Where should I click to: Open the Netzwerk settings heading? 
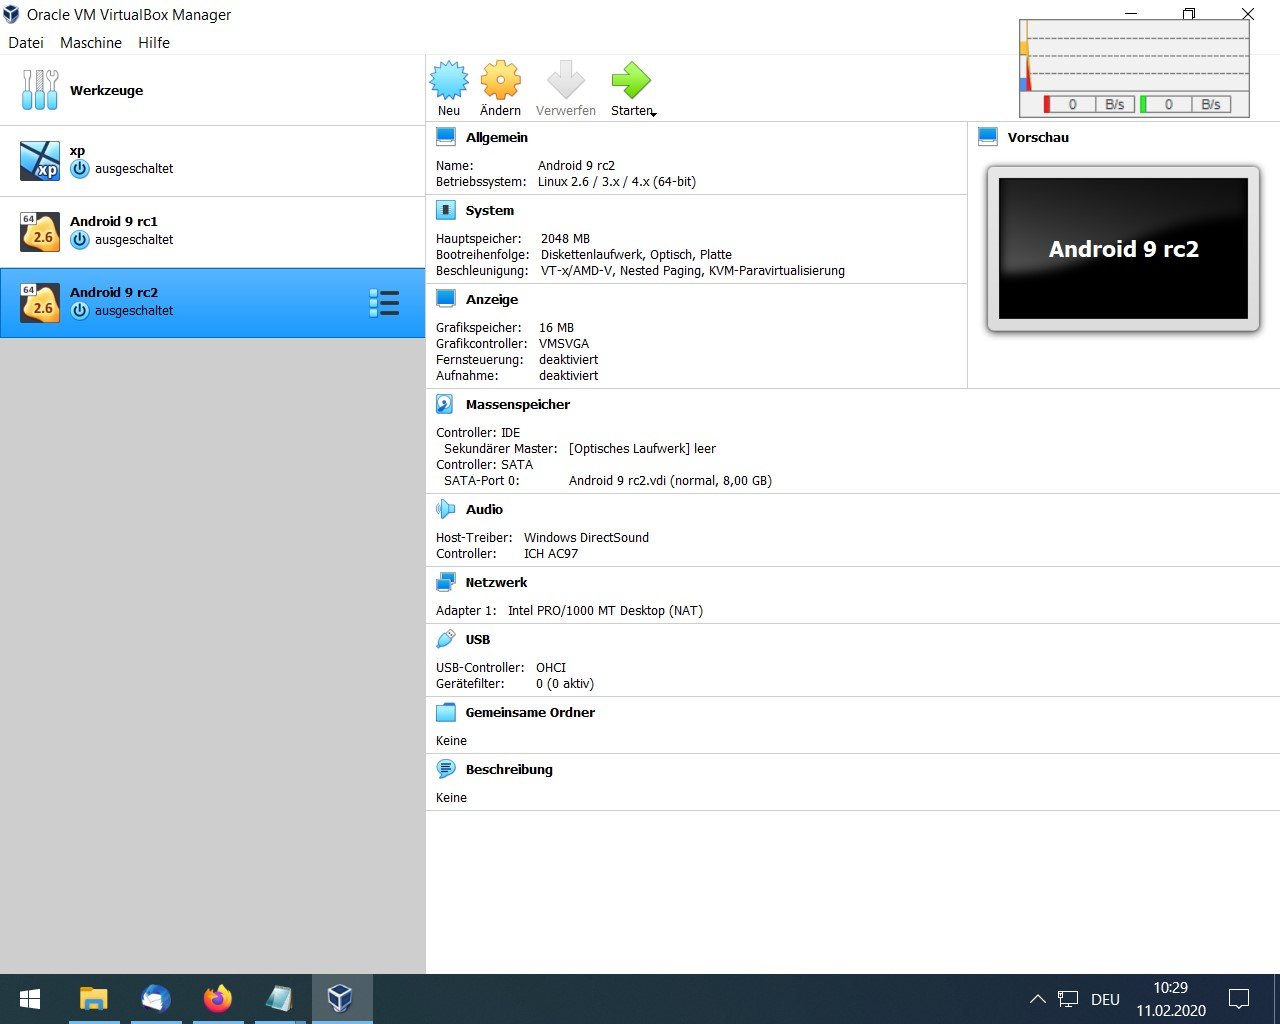tap(497, 582)
